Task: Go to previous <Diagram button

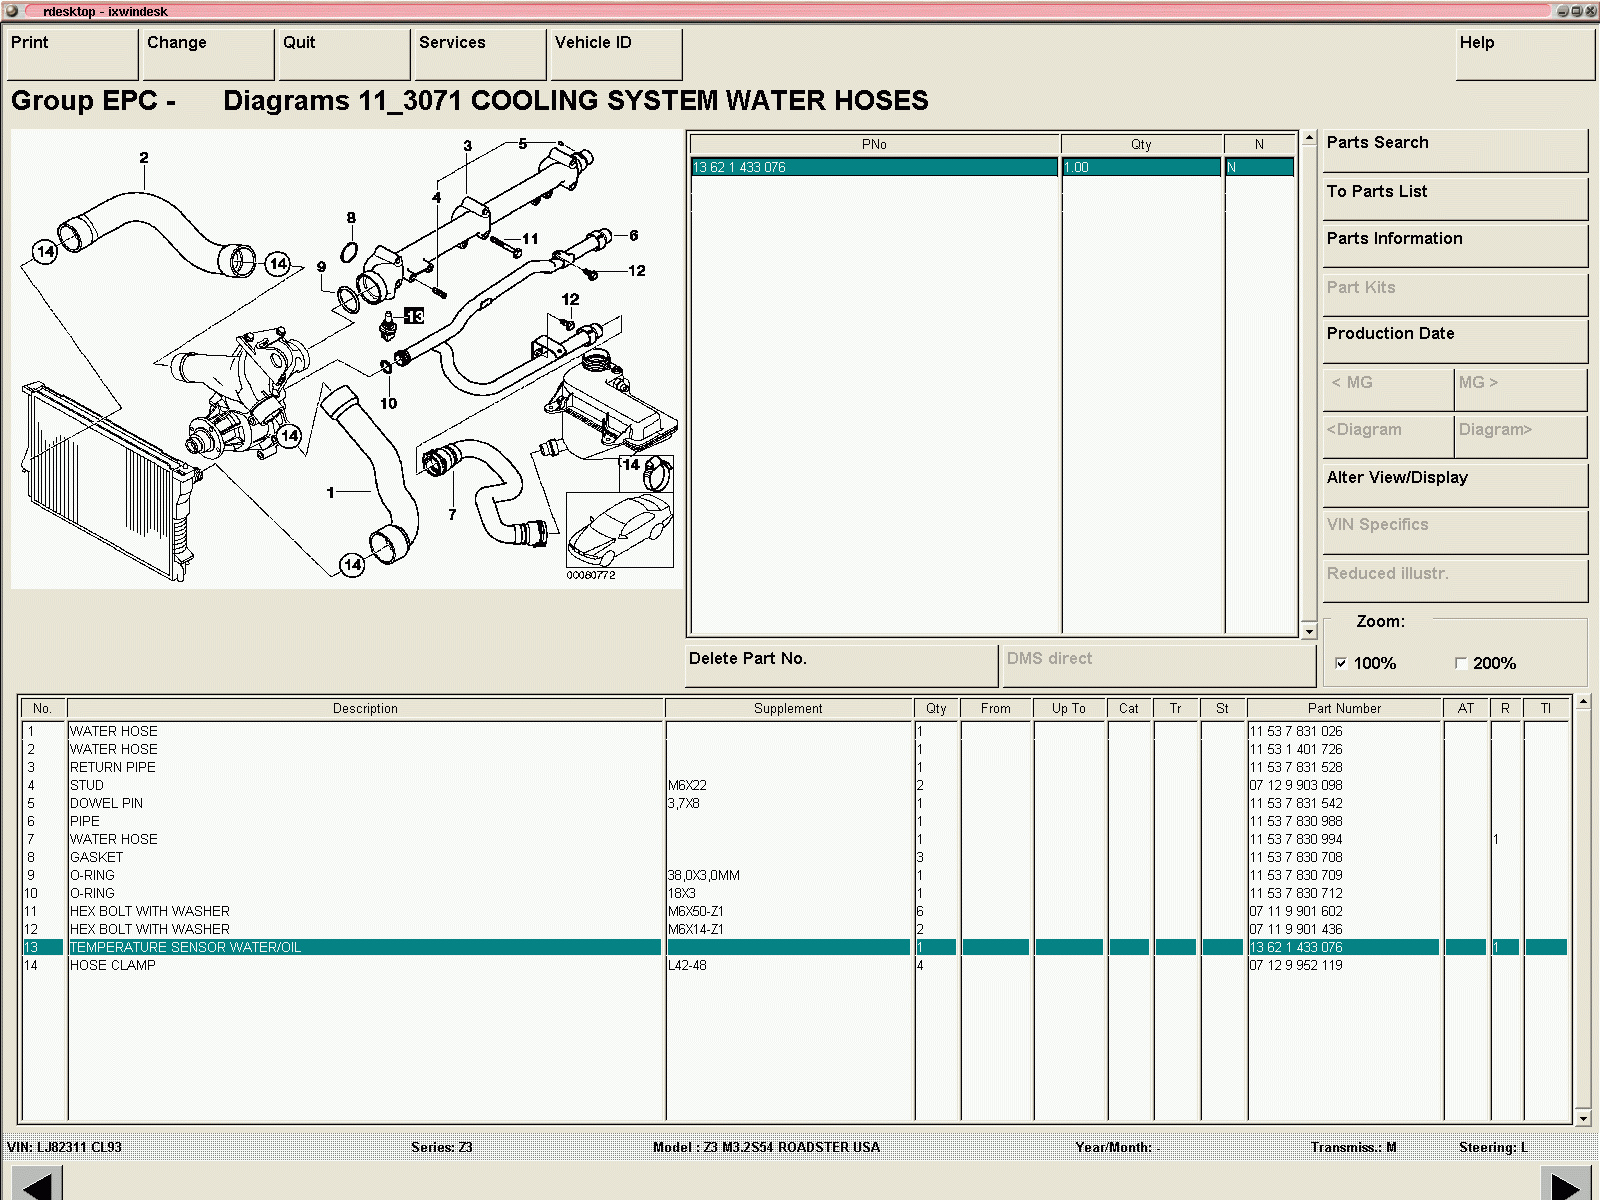Action: pyautogui.click(x=1388, y=437)
